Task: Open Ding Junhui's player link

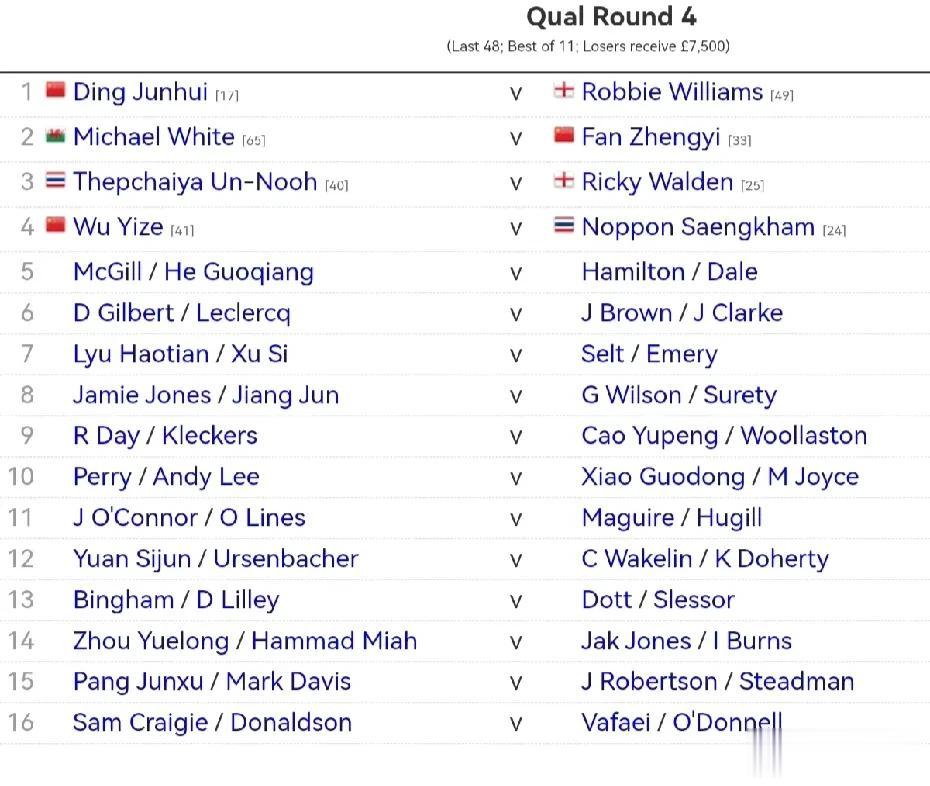Action: point(141,93)
